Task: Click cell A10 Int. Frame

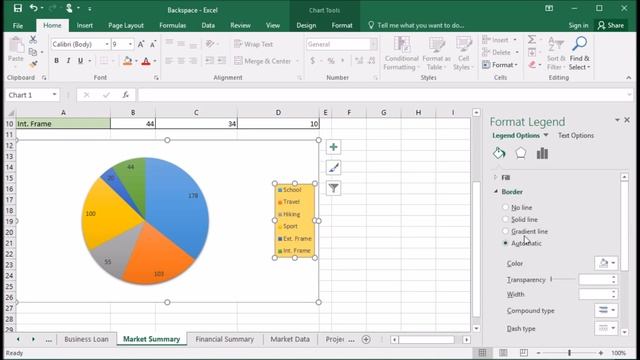Action: 63,124
